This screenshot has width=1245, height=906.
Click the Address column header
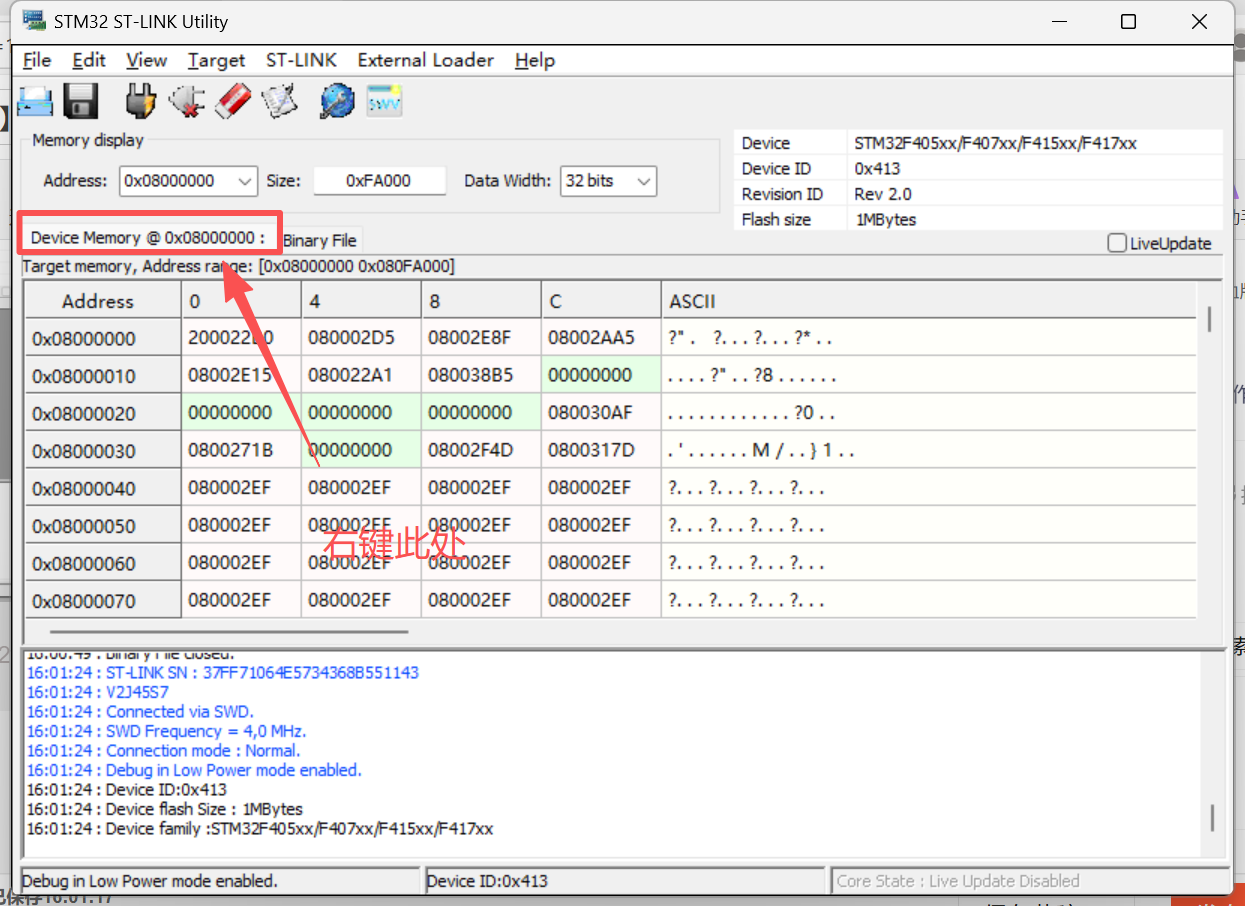(103, 301)
